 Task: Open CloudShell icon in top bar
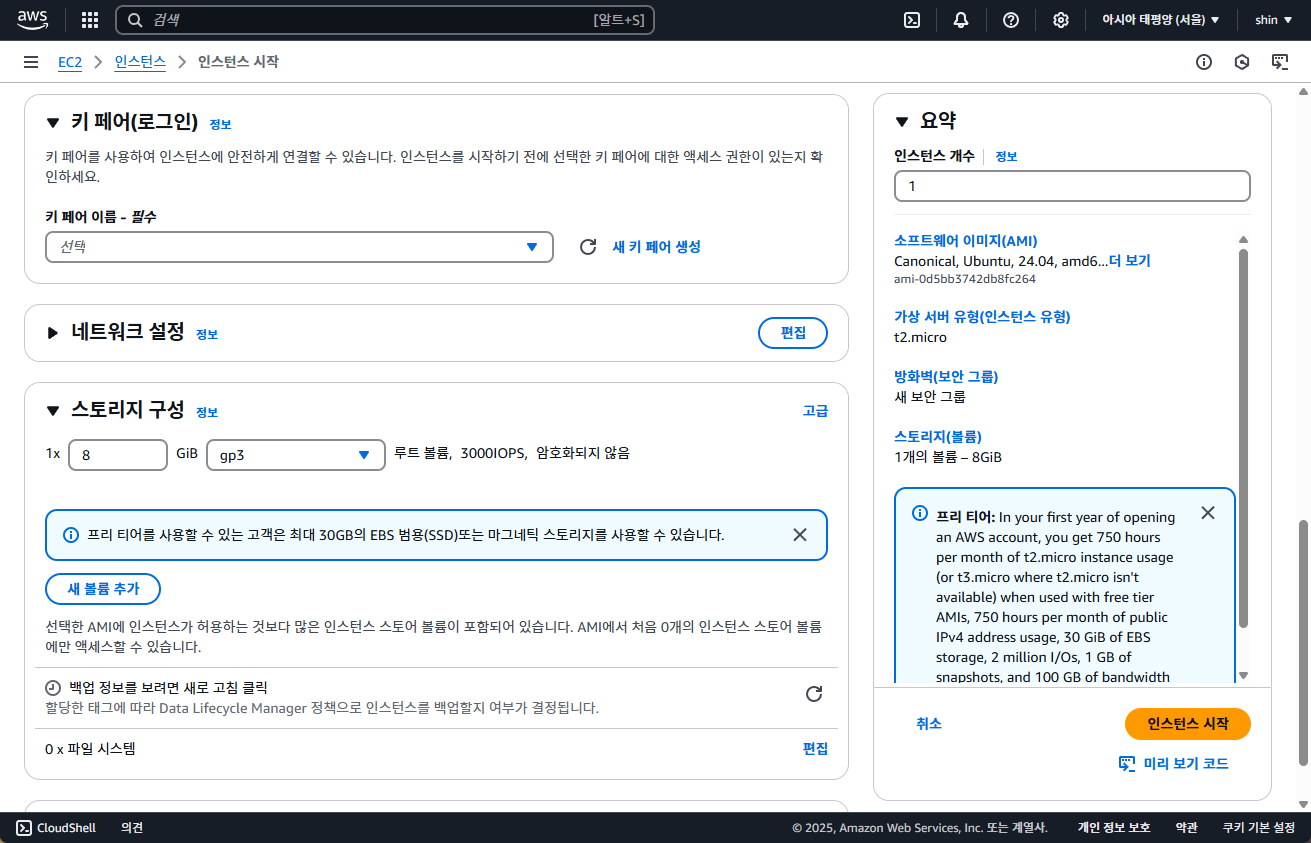click(912, 20)
